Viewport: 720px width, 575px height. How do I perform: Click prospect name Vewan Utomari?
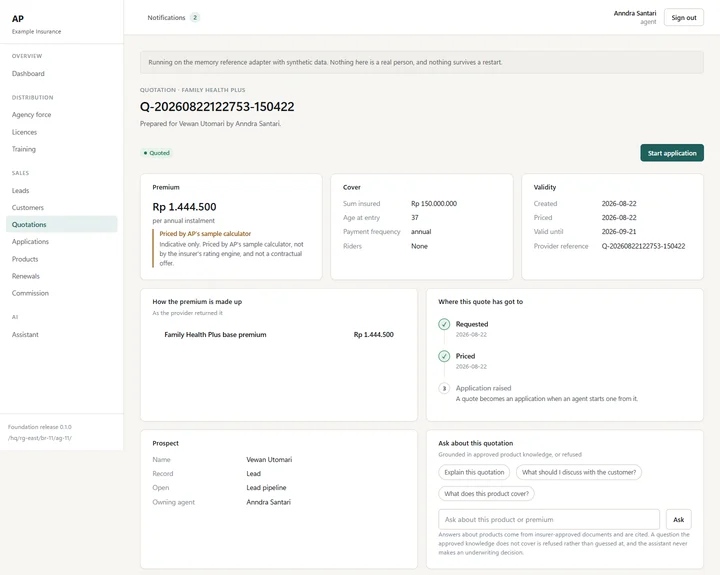(269, 459)
